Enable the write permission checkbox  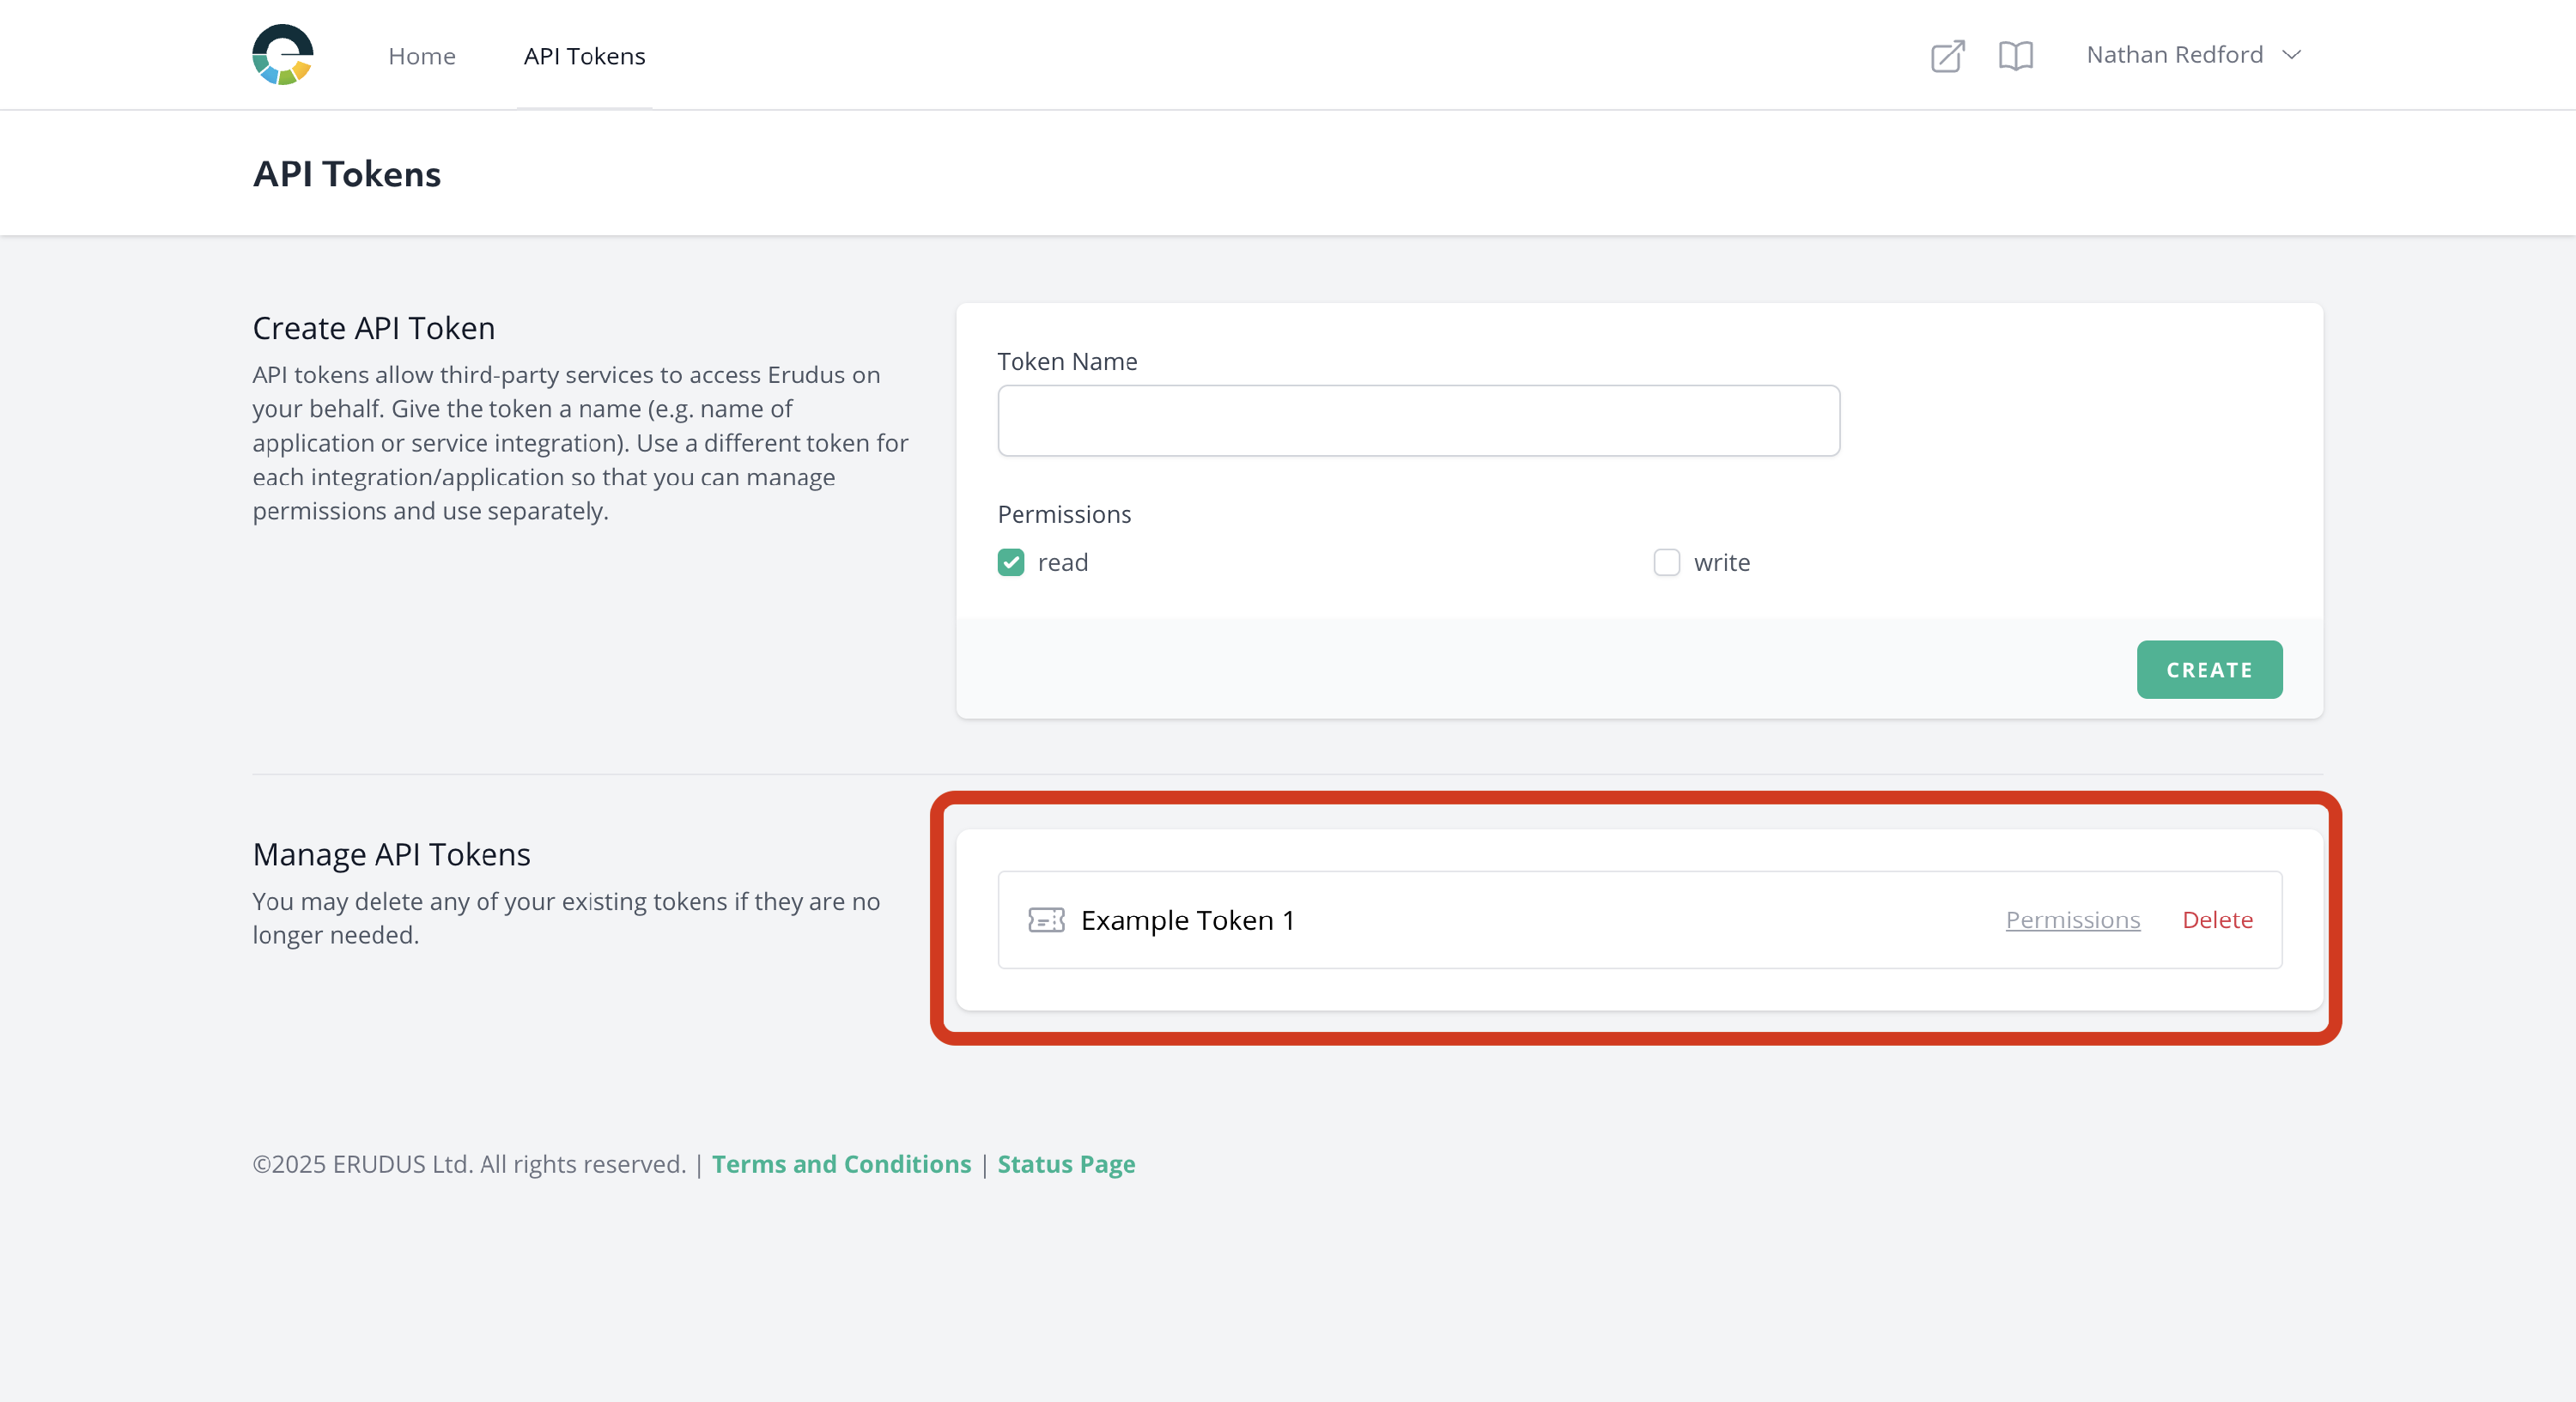pos(1666,563)
